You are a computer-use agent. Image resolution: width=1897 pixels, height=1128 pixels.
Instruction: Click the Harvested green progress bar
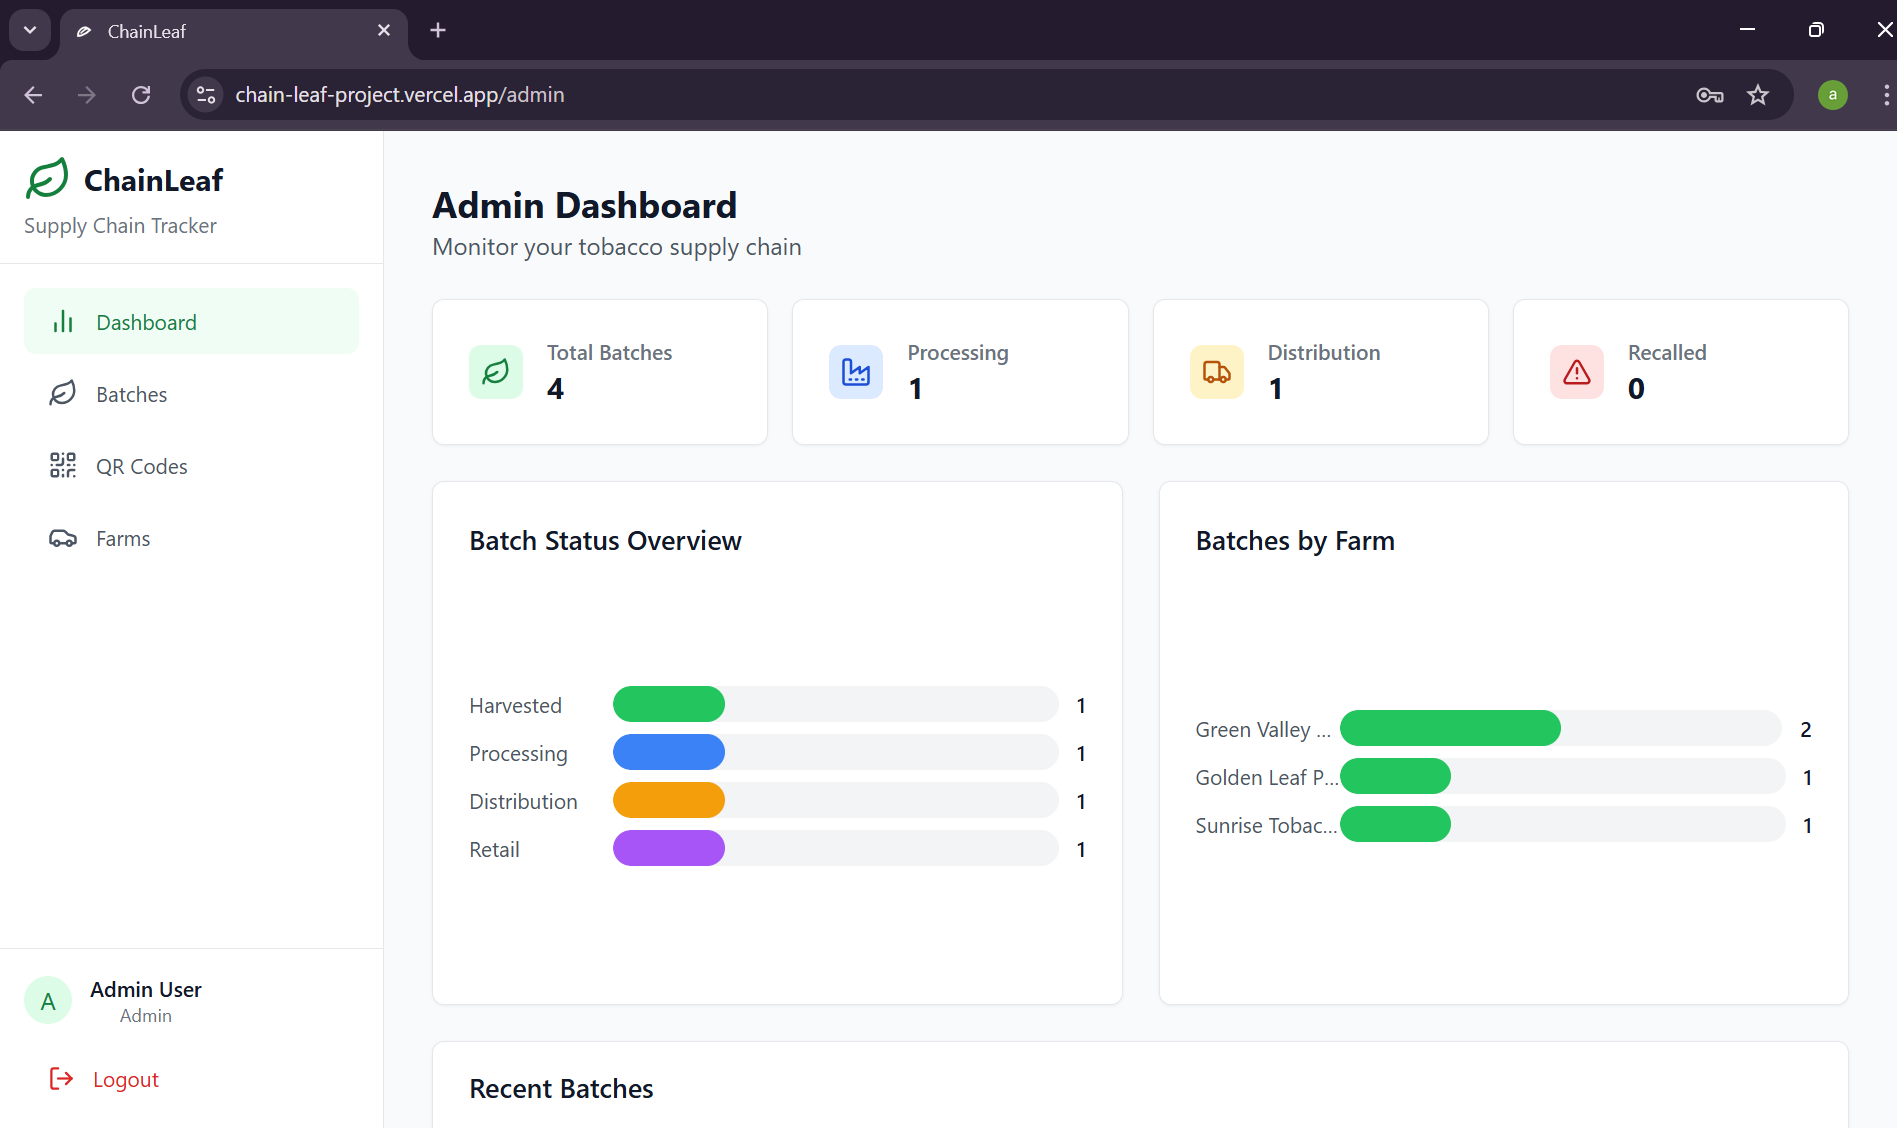point(668,704)
